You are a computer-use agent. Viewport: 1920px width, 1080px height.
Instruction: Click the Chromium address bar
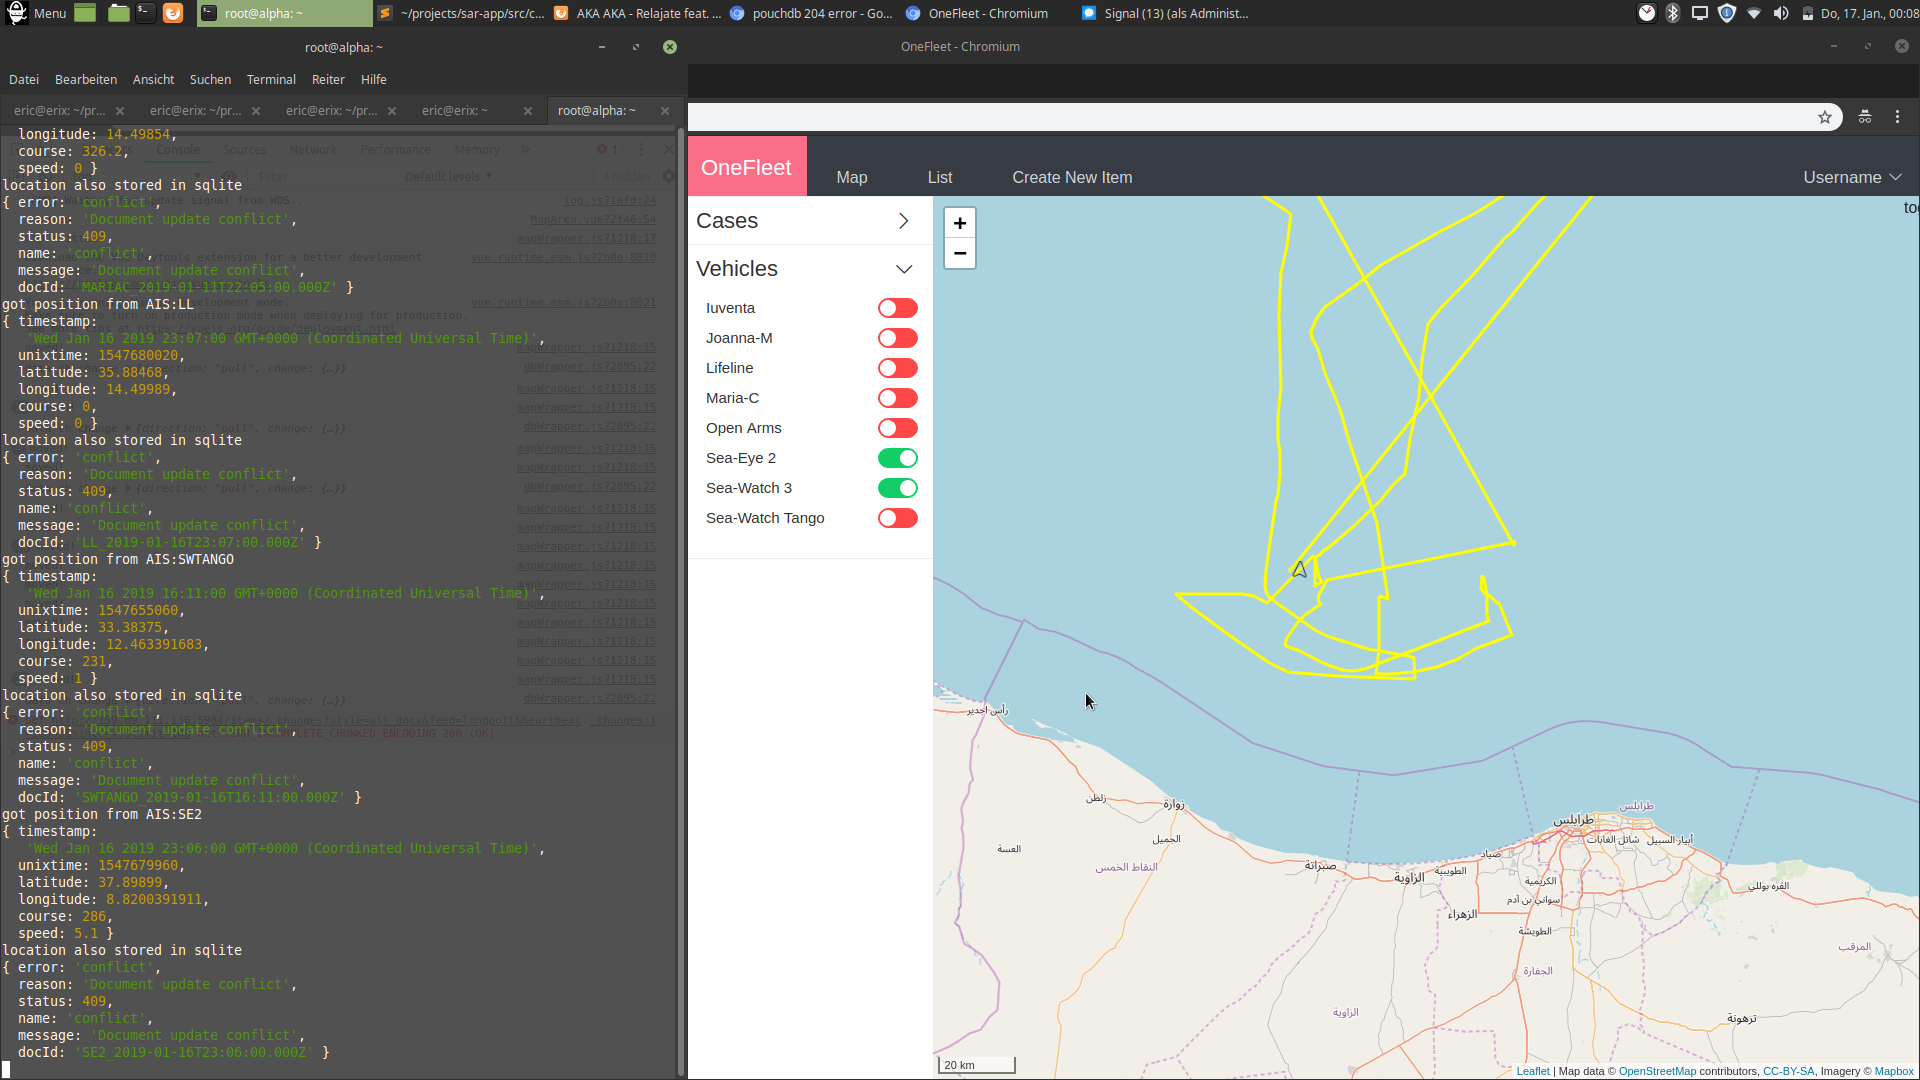pyautogui.click(x=1250, y=117)
